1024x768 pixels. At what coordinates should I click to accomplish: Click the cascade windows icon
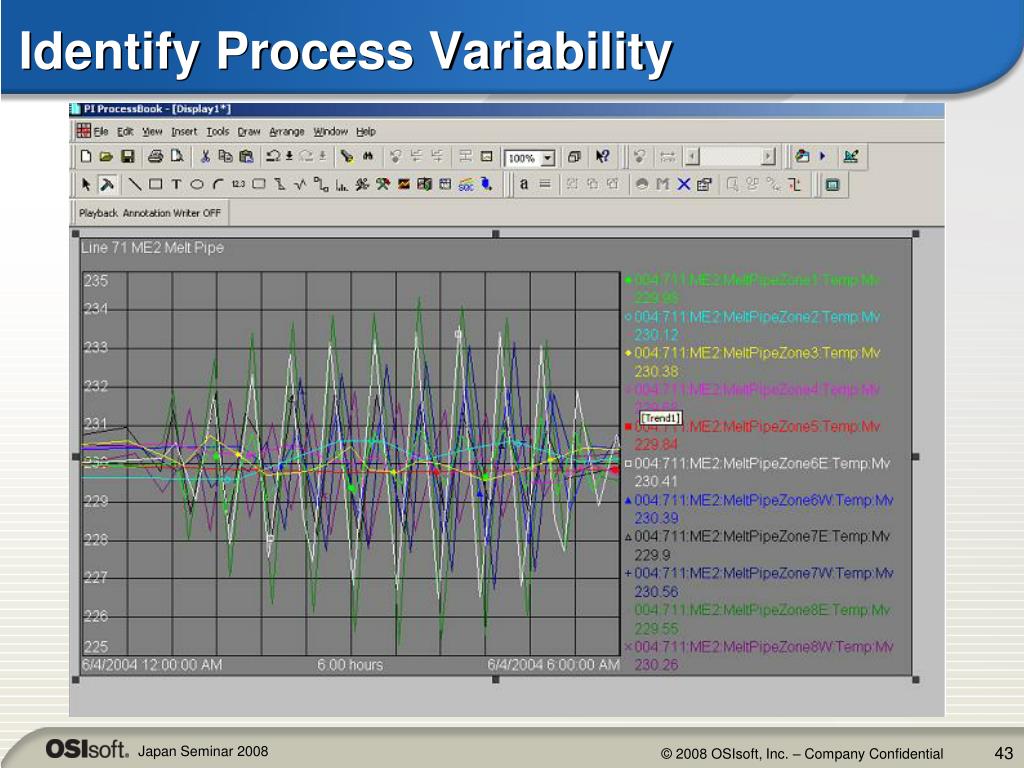point(574,156)
